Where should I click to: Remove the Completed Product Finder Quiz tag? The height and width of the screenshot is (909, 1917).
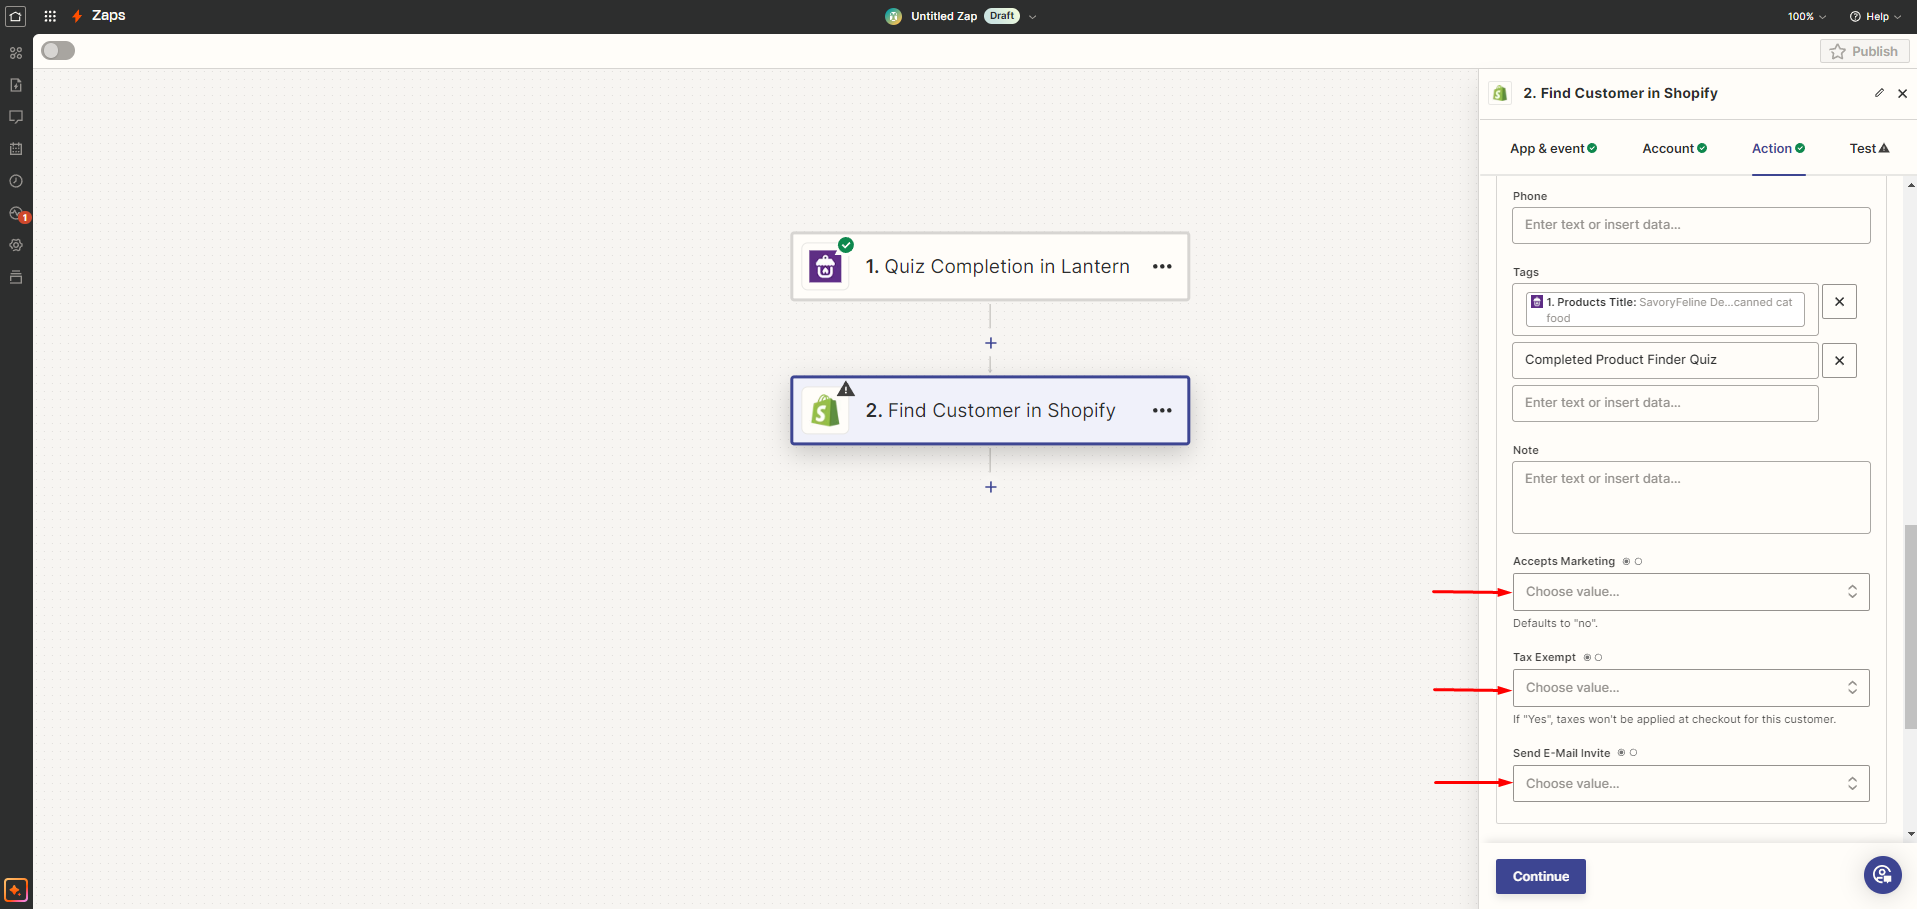pos(1839,360)
